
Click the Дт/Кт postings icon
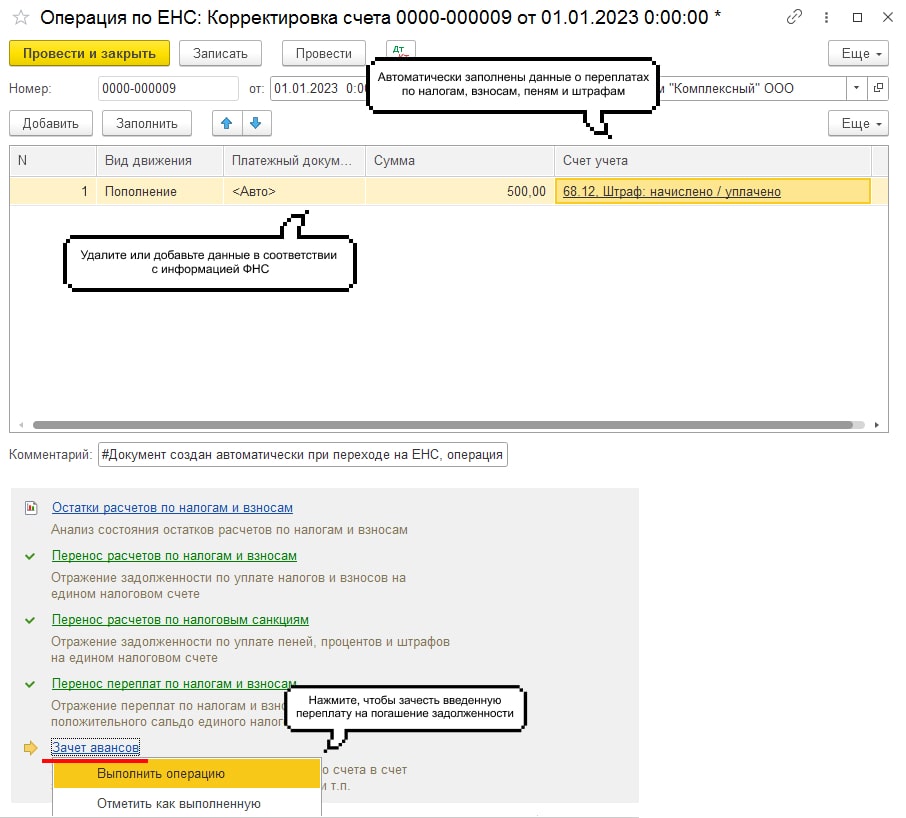[399, 51]
